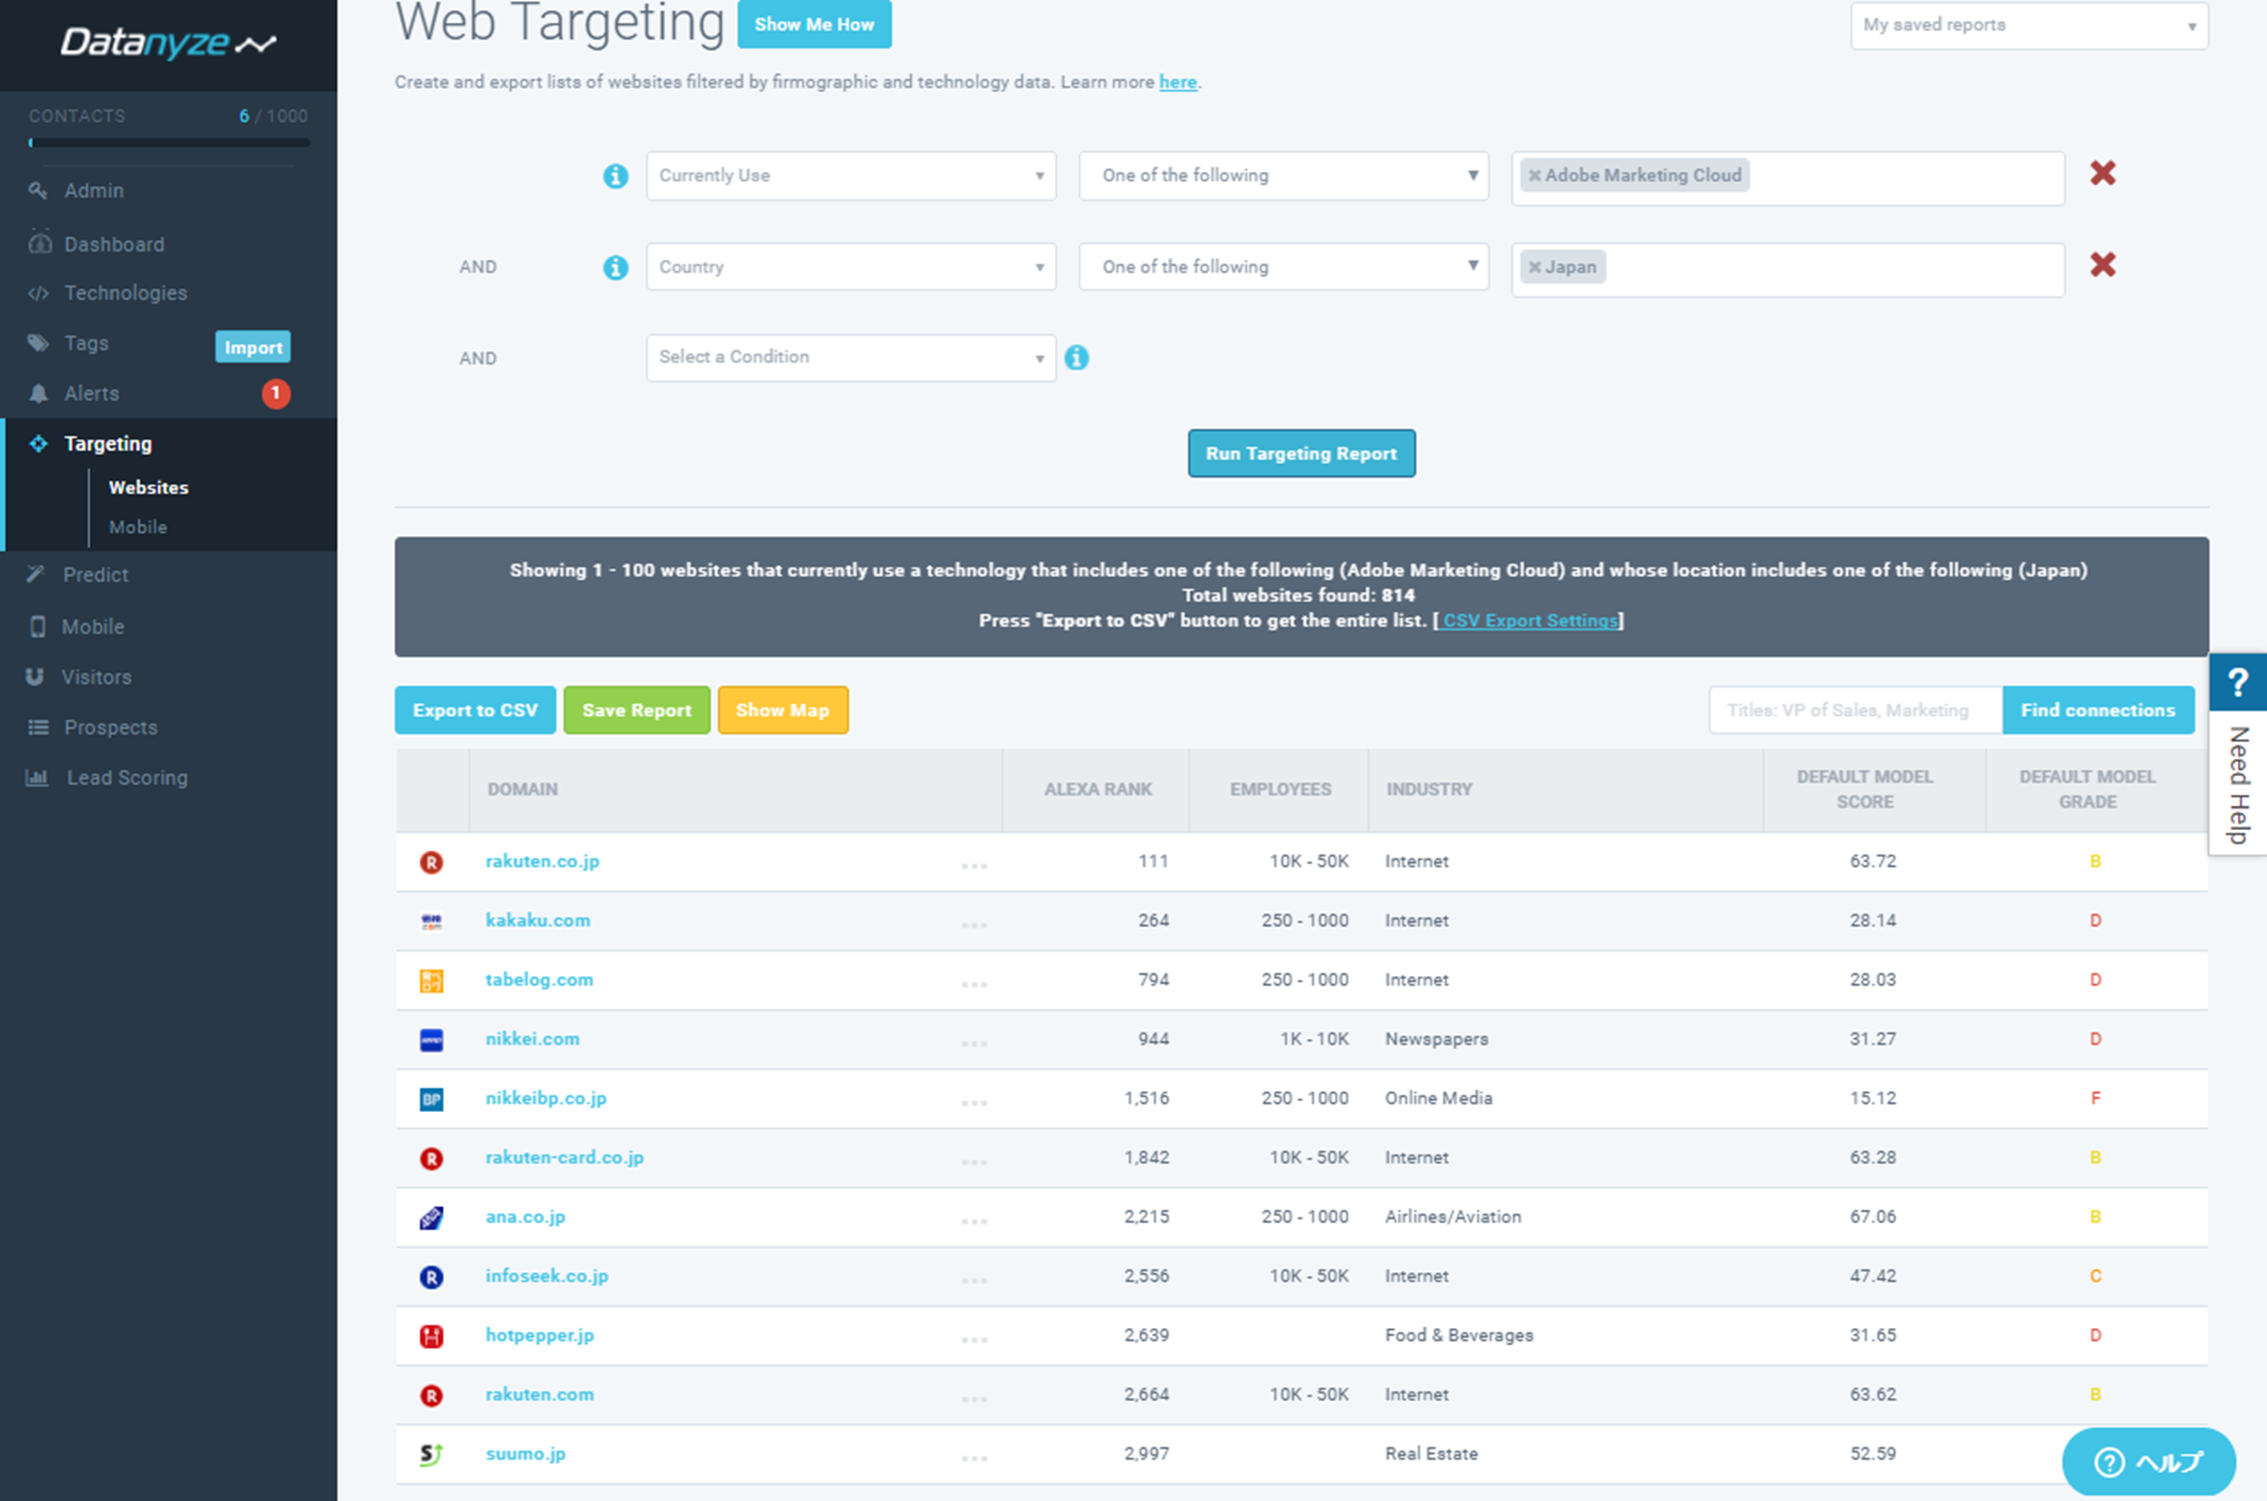
Task: Click suumo.jp favicon
Action: [431, 1454]
